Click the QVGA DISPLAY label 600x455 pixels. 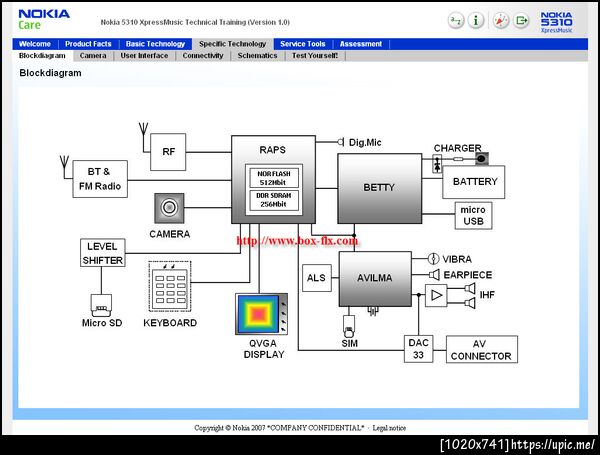(264, 349)
